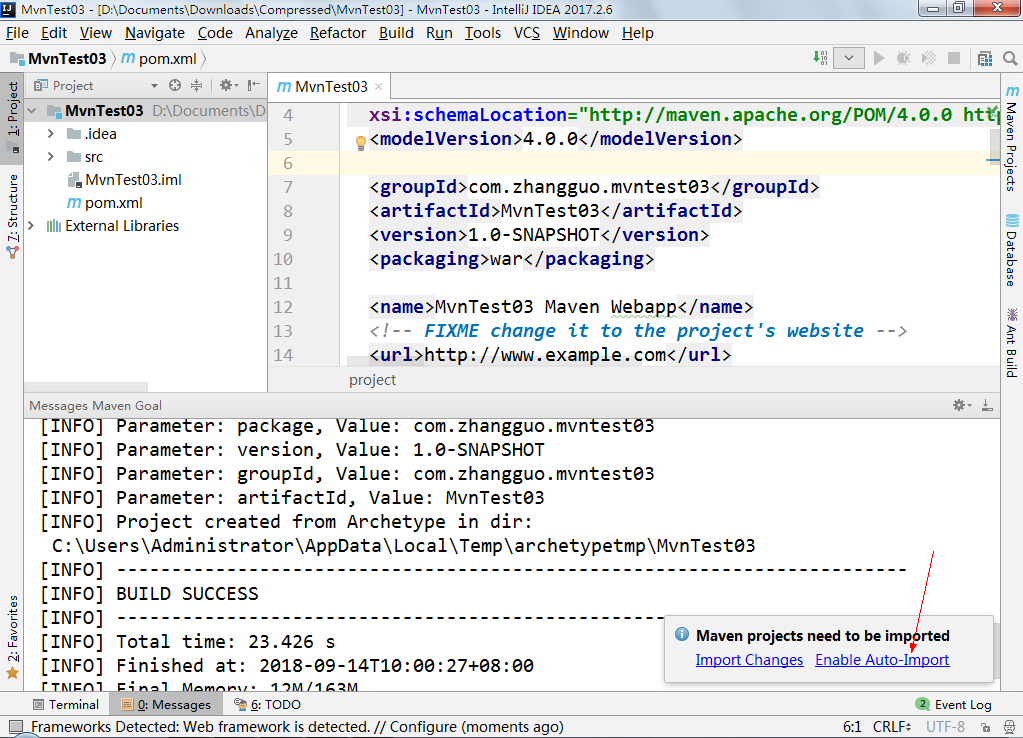Open the Tools menu
The width and height of the screenshot is (1023, 738).
point(483,33)
